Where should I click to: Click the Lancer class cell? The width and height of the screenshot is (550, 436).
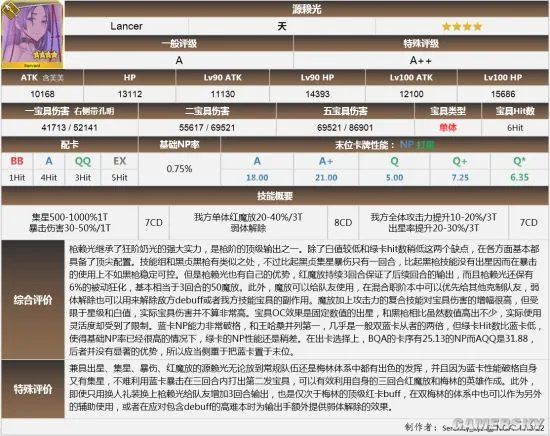(126, 26)
